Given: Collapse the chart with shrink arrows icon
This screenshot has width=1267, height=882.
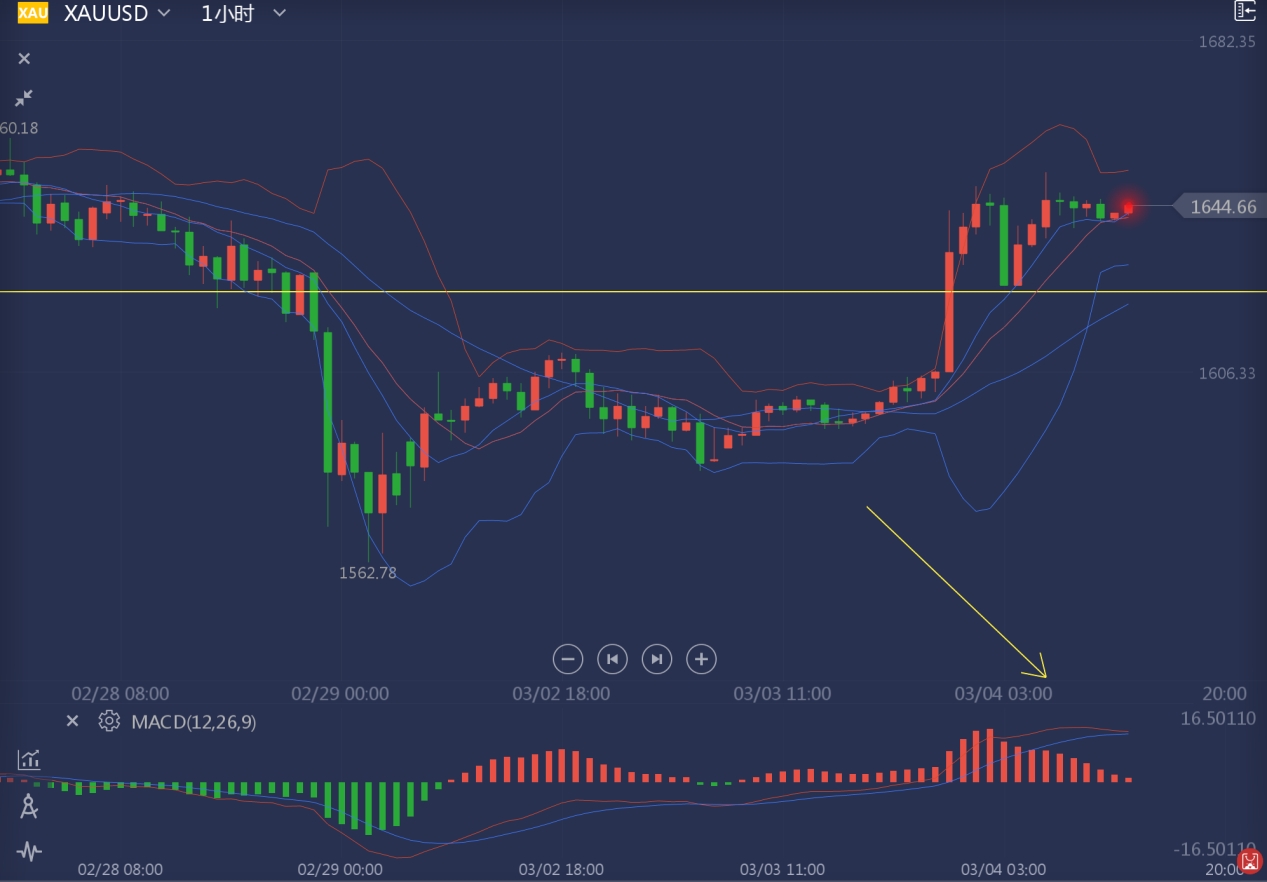Looking at the screenshot, I should pyautogui.click(x=24, y=98).
